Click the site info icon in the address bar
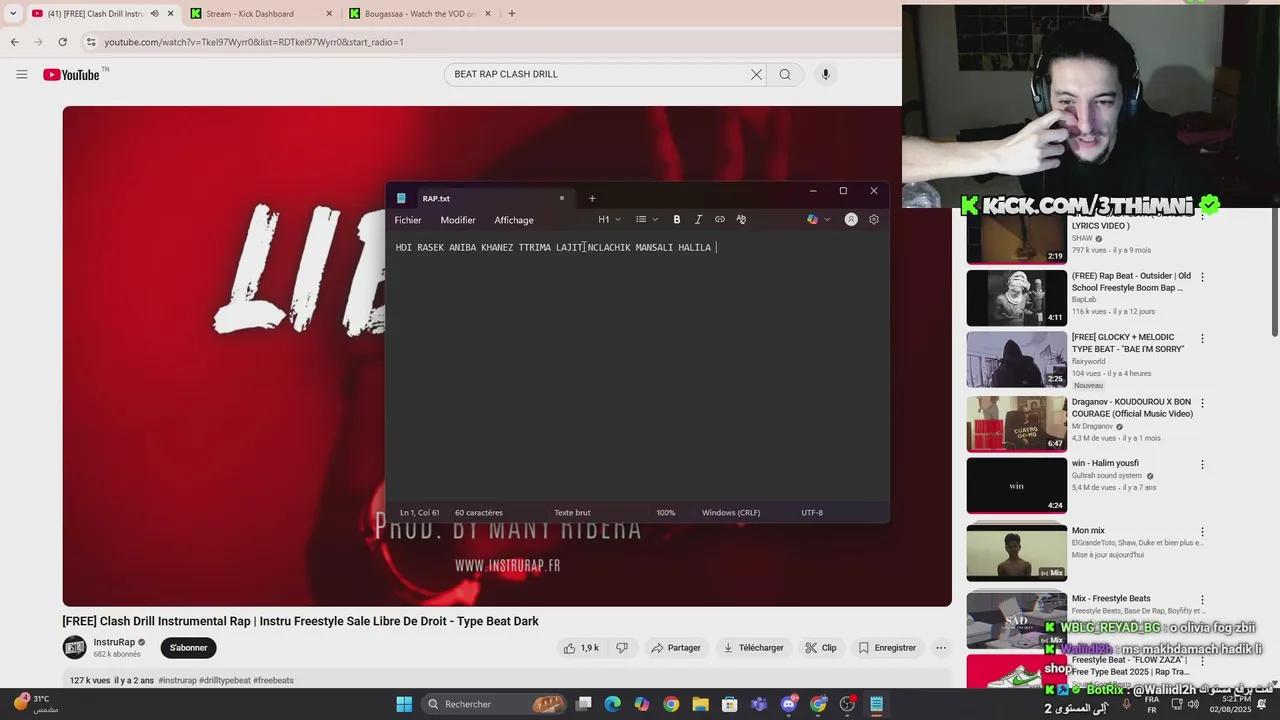The width and height of the screenshot is (1280, 720). [91, 42]
